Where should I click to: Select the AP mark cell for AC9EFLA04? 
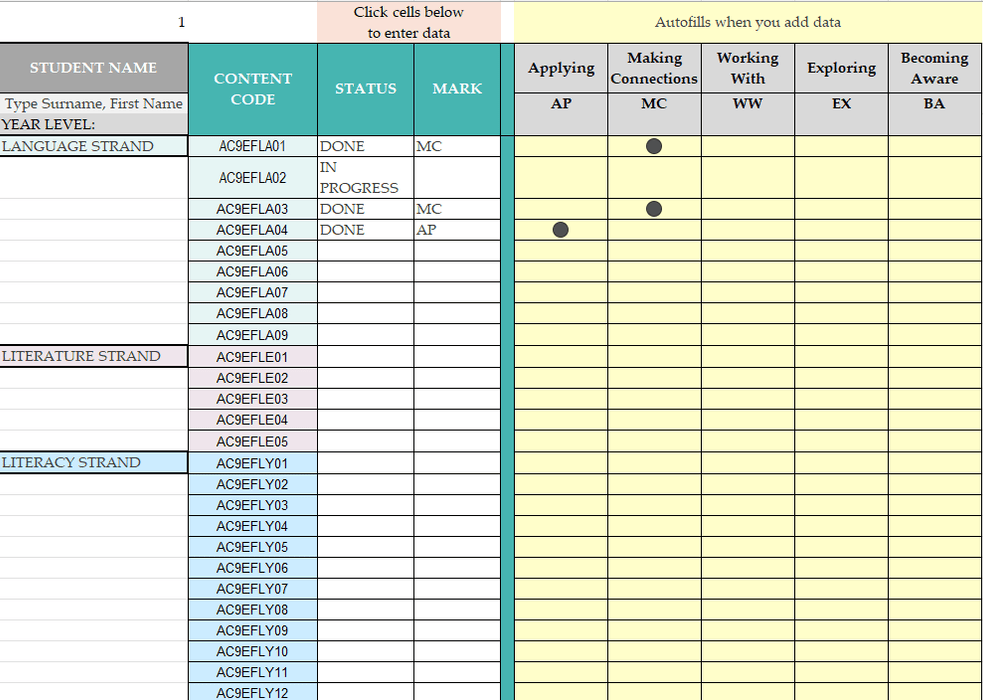[x=457, y=230]
